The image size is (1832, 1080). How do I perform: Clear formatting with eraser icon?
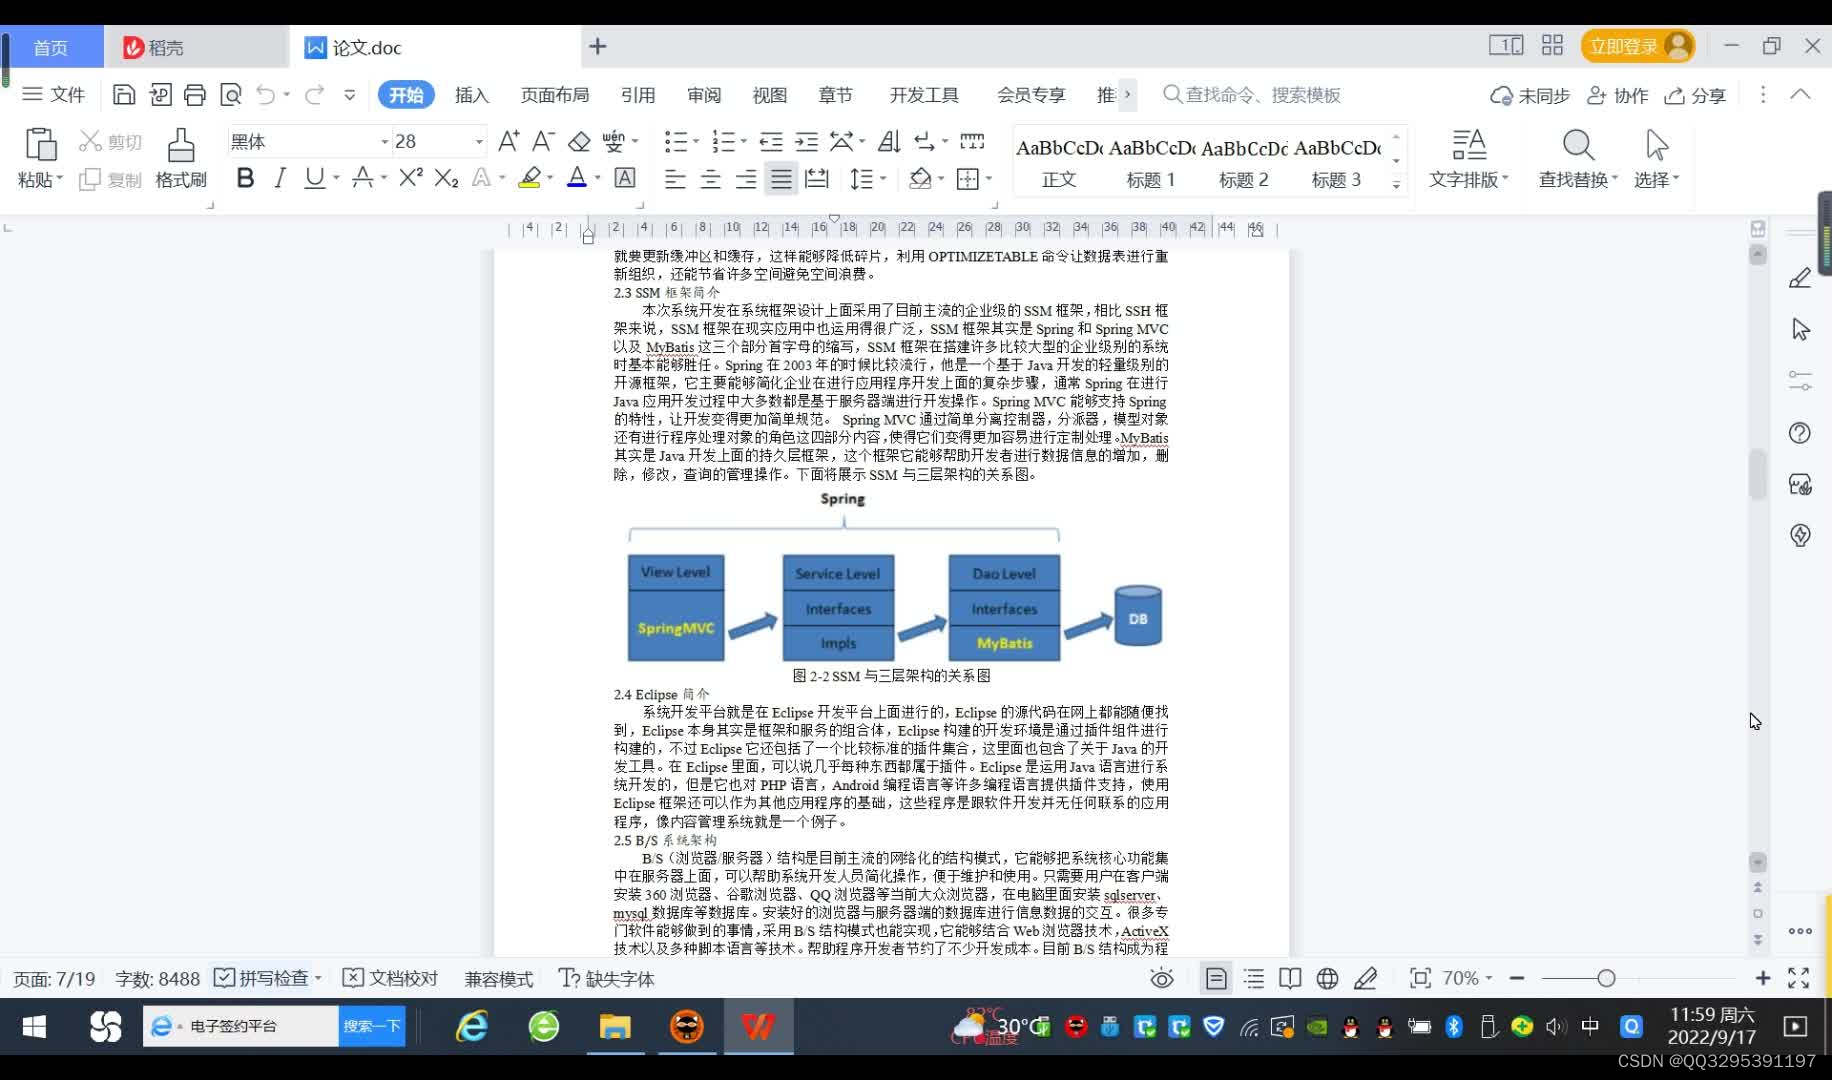[579, 141]
